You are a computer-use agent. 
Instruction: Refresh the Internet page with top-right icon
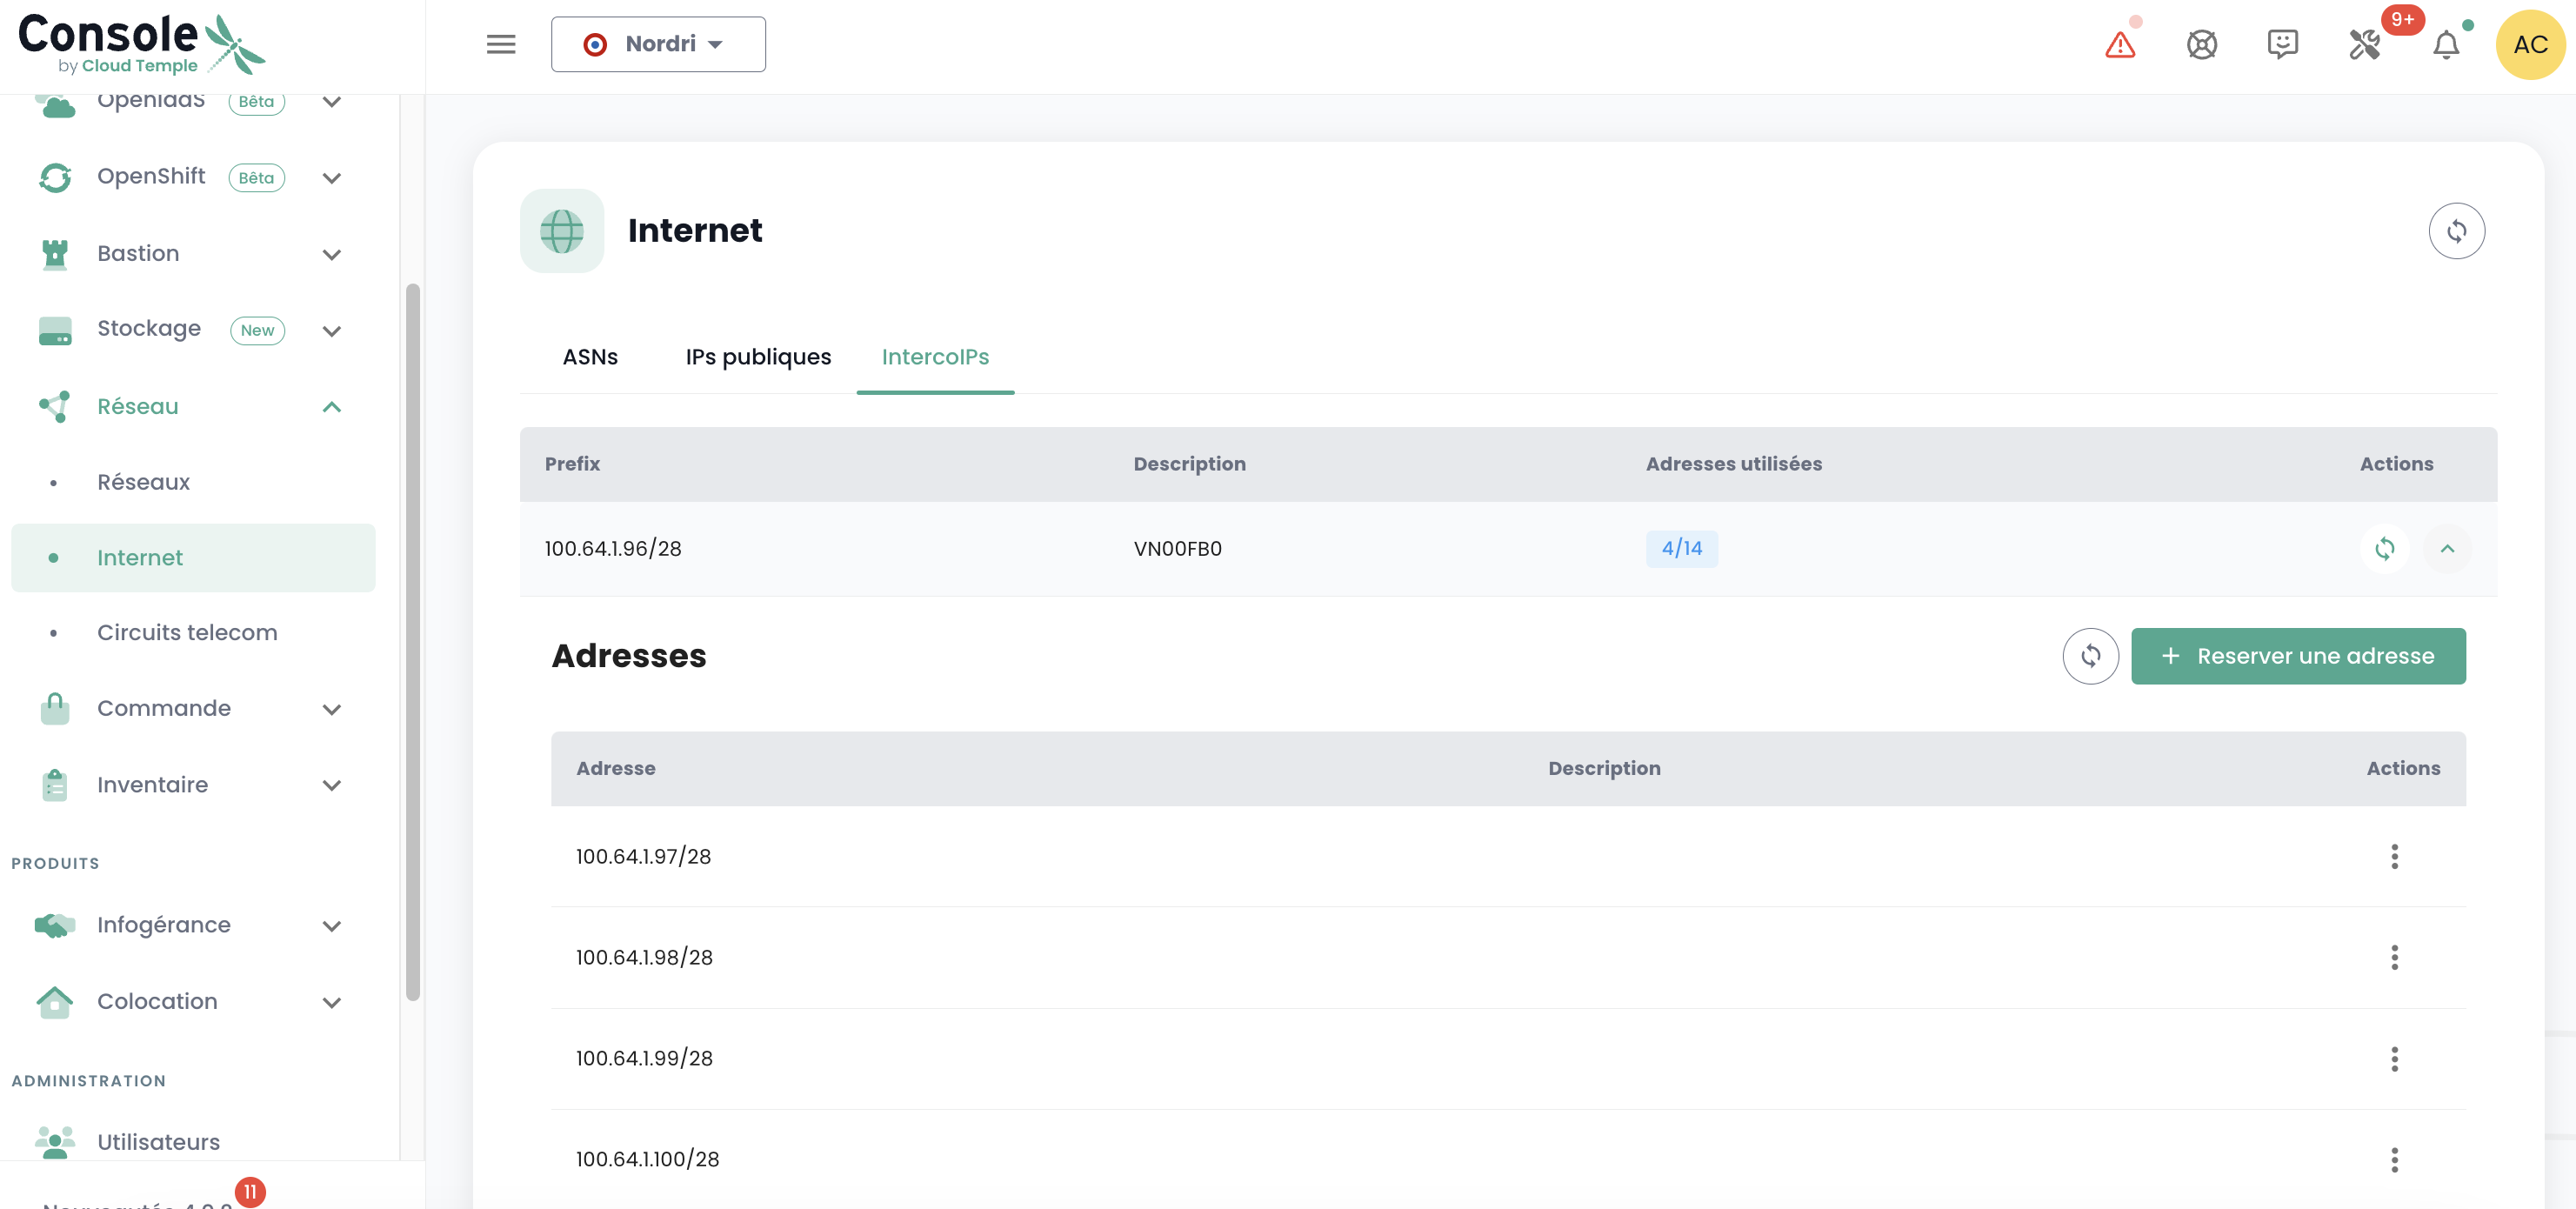pyautogui.click(x=2456, y=231)
